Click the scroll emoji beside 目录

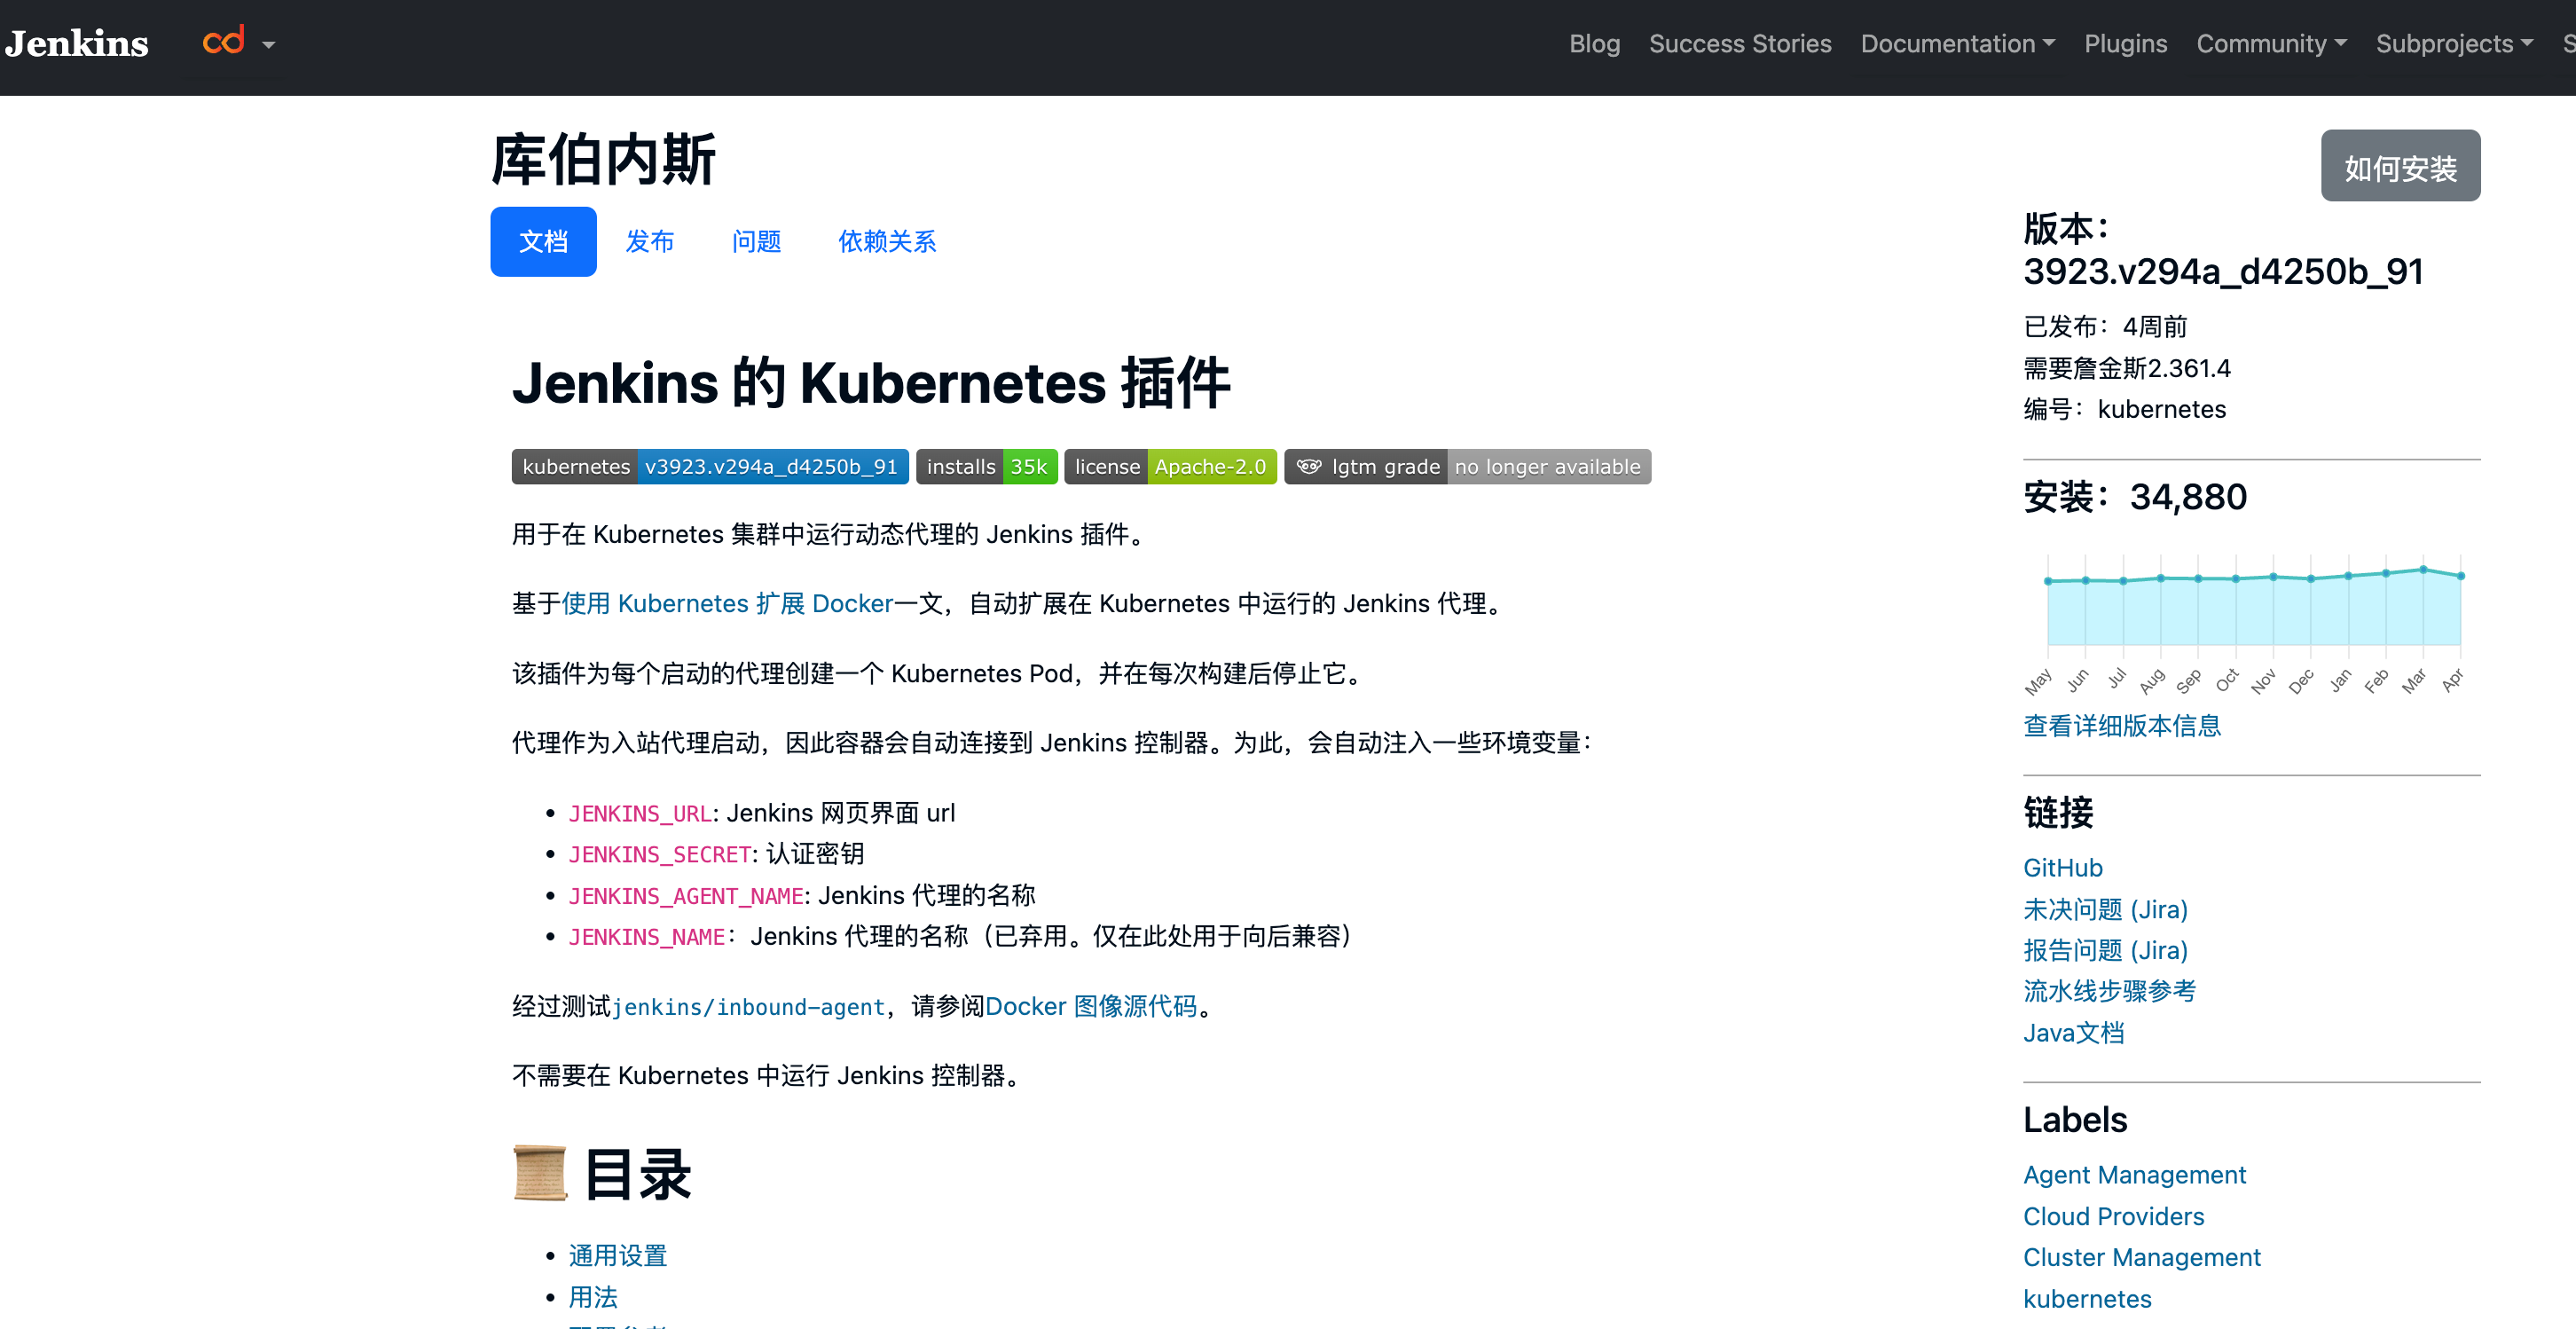[x=540, y=1173]
